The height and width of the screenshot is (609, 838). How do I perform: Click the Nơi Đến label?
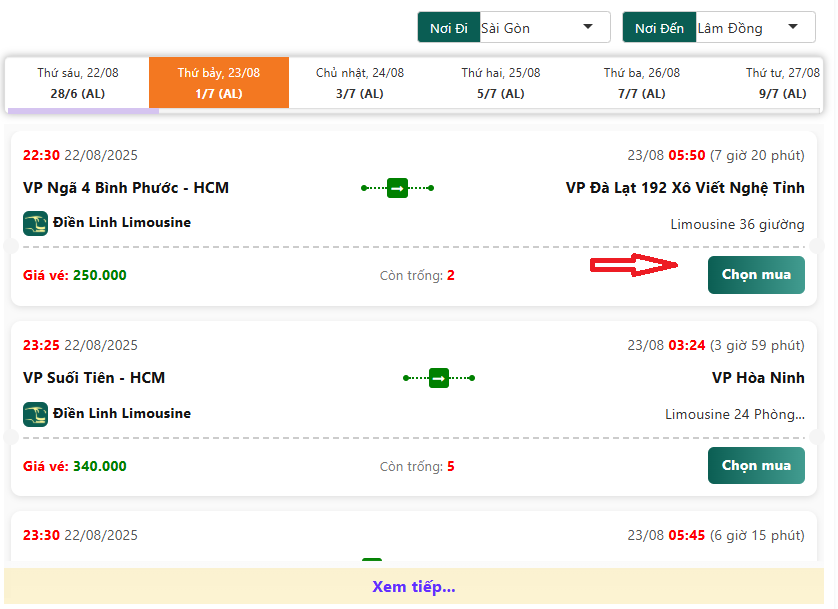659,28
